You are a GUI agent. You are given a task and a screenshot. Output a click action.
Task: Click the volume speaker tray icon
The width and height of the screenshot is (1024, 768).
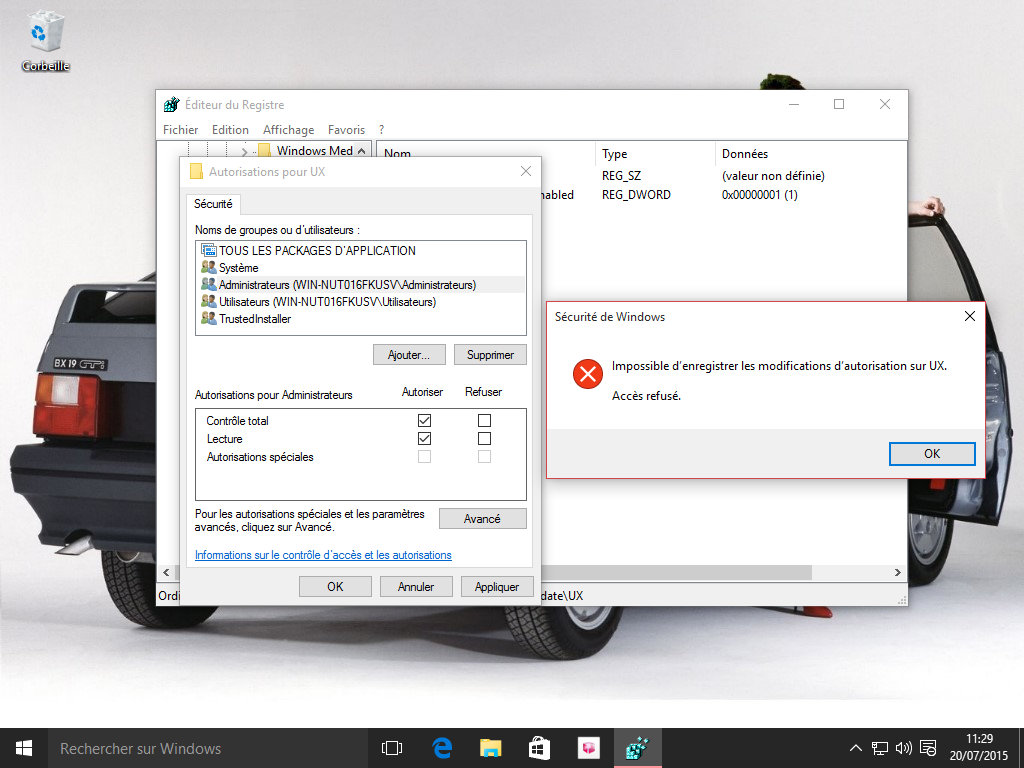[x=903, y=748]
